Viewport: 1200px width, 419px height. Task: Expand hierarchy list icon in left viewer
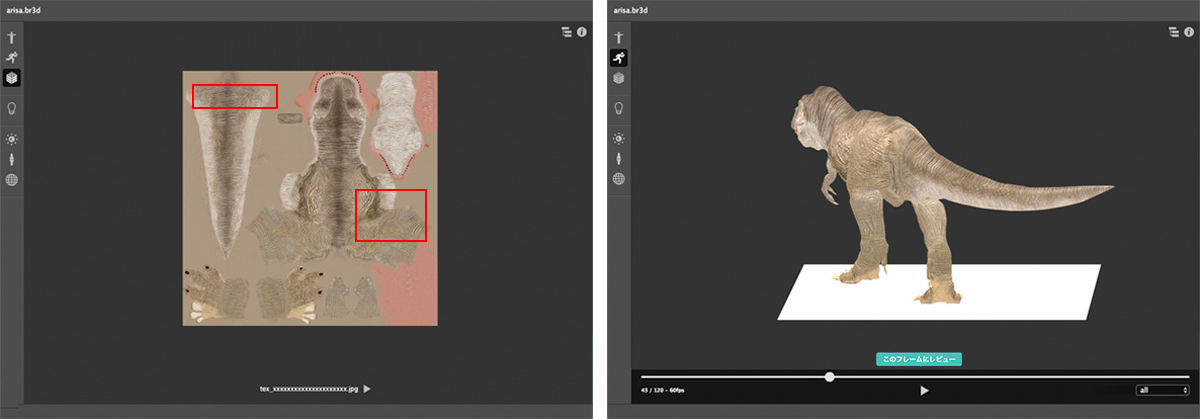[566, 32]
